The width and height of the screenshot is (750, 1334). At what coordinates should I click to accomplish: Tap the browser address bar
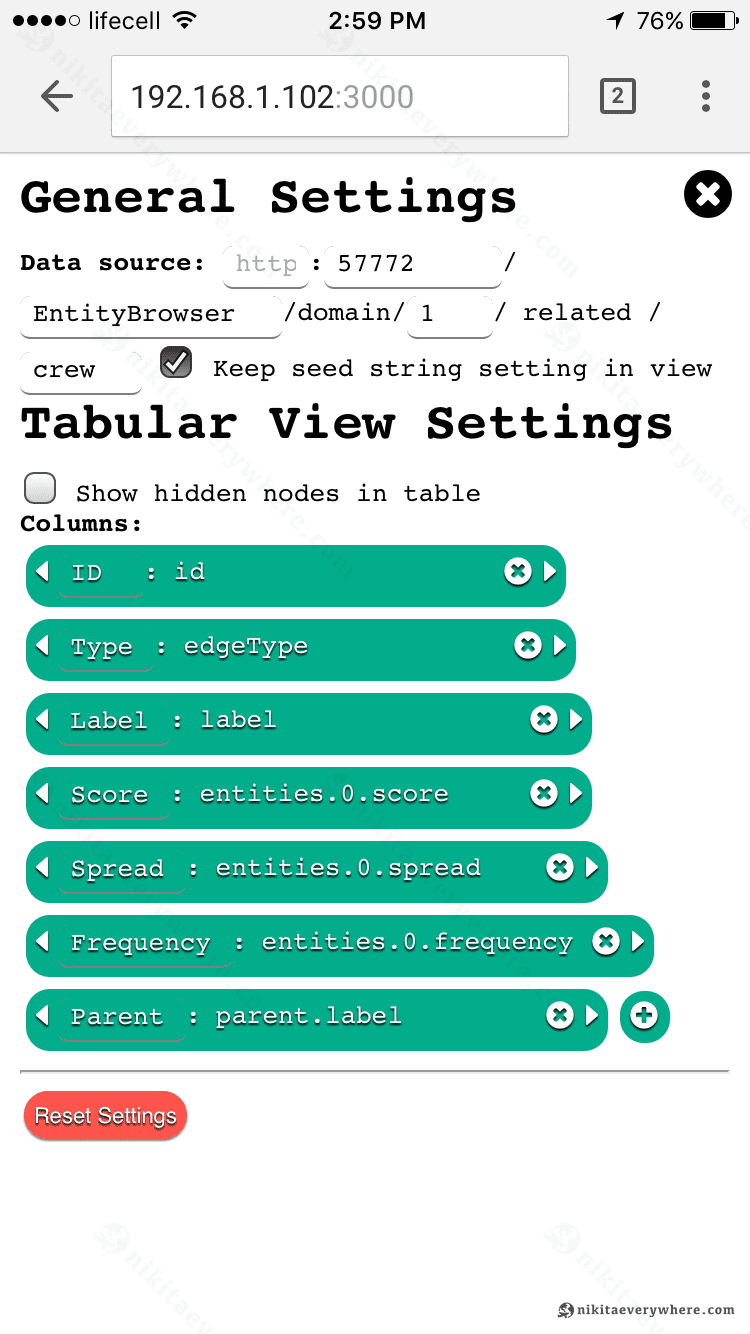pos(340,96)
